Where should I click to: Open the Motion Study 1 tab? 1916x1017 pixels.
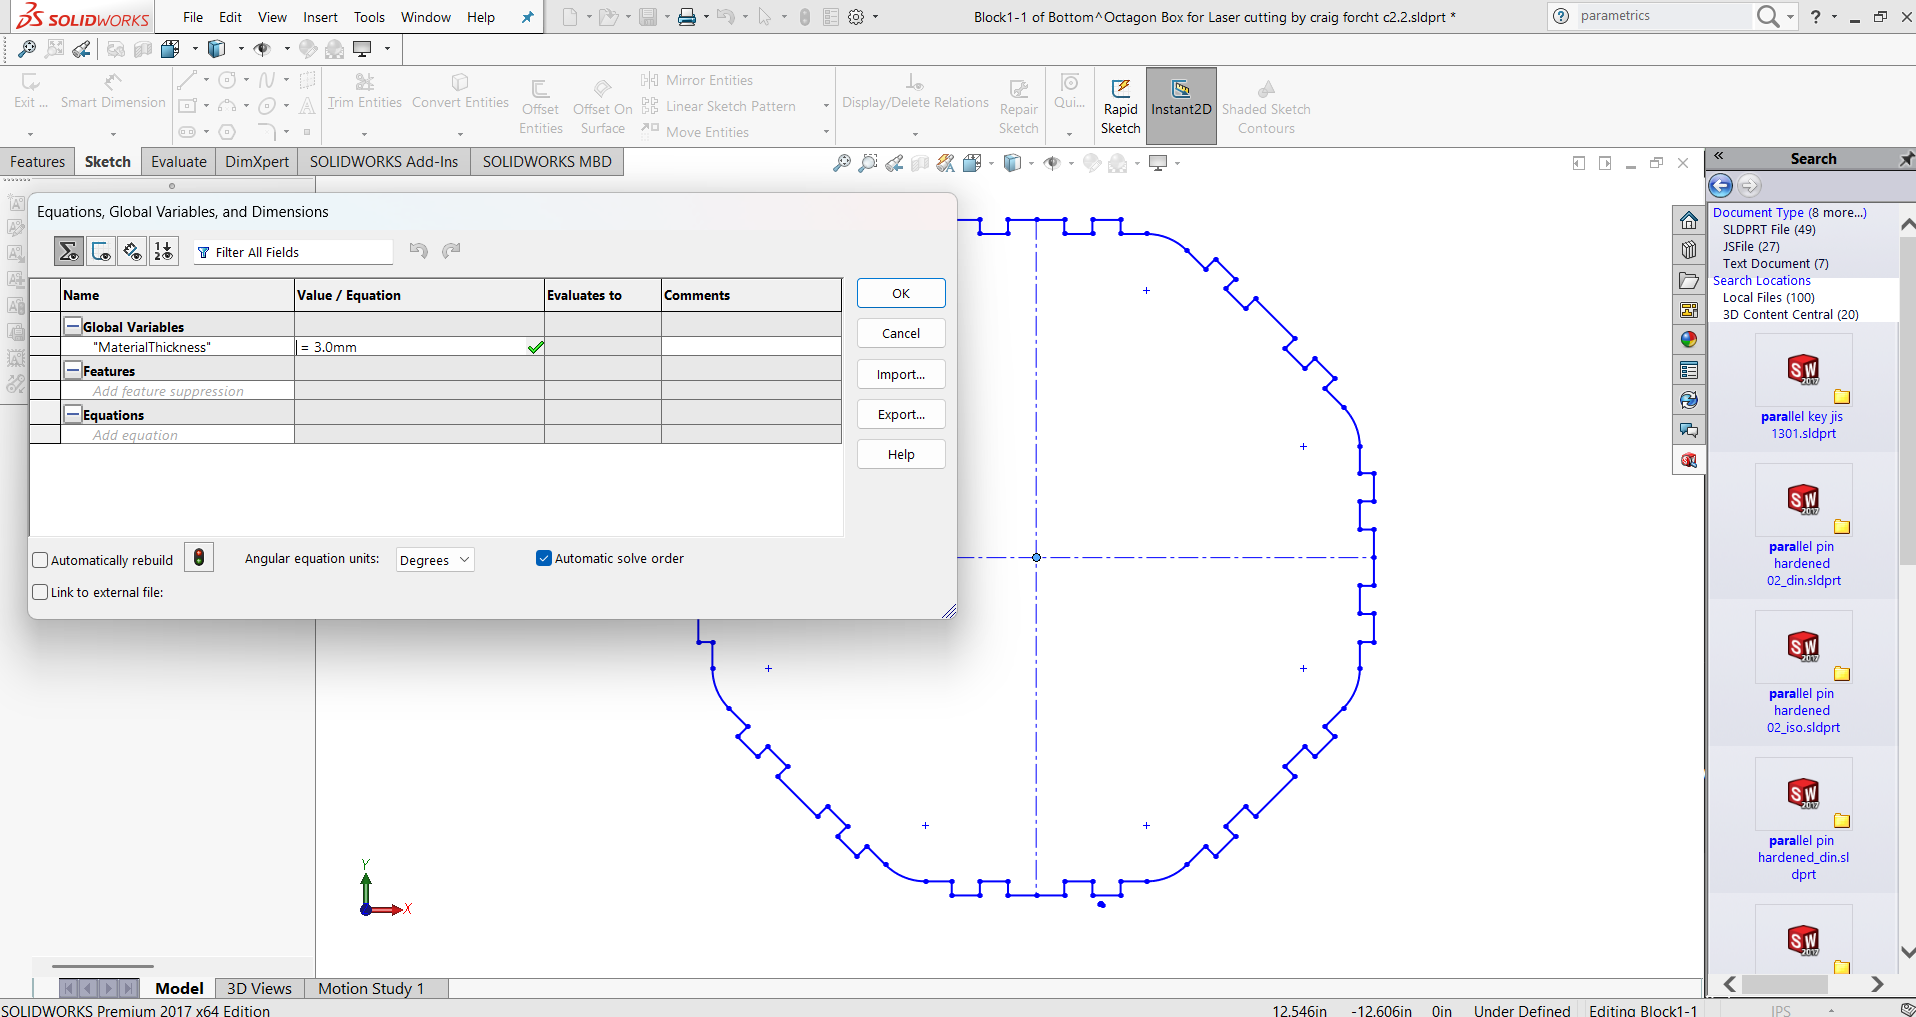[371, 988]
